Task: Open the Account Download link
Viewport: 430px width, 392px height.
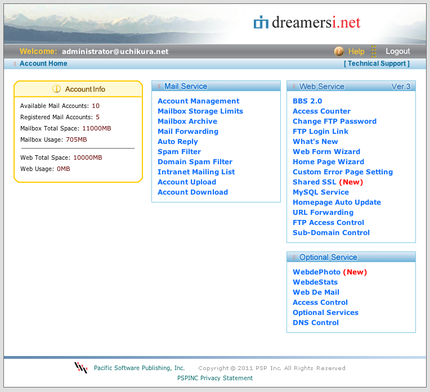Action: coord(193,192)
